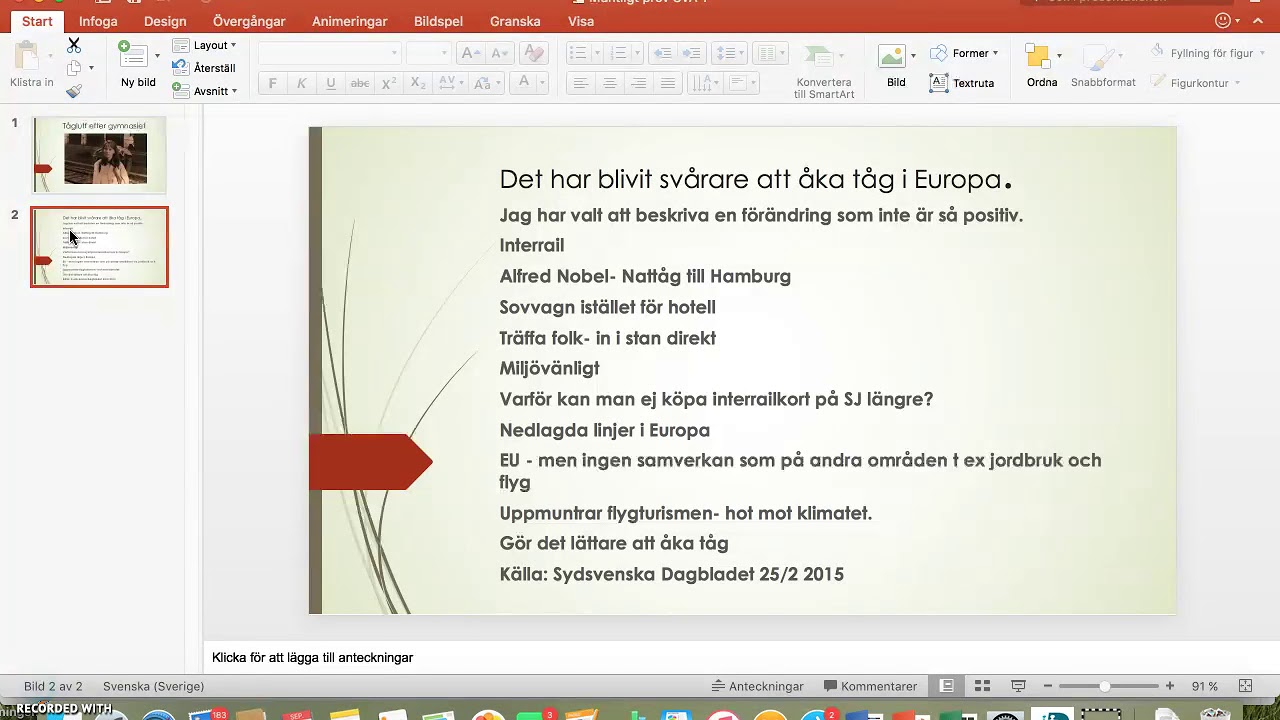Select the Format Painter brush icon

[x=74, y=91]
